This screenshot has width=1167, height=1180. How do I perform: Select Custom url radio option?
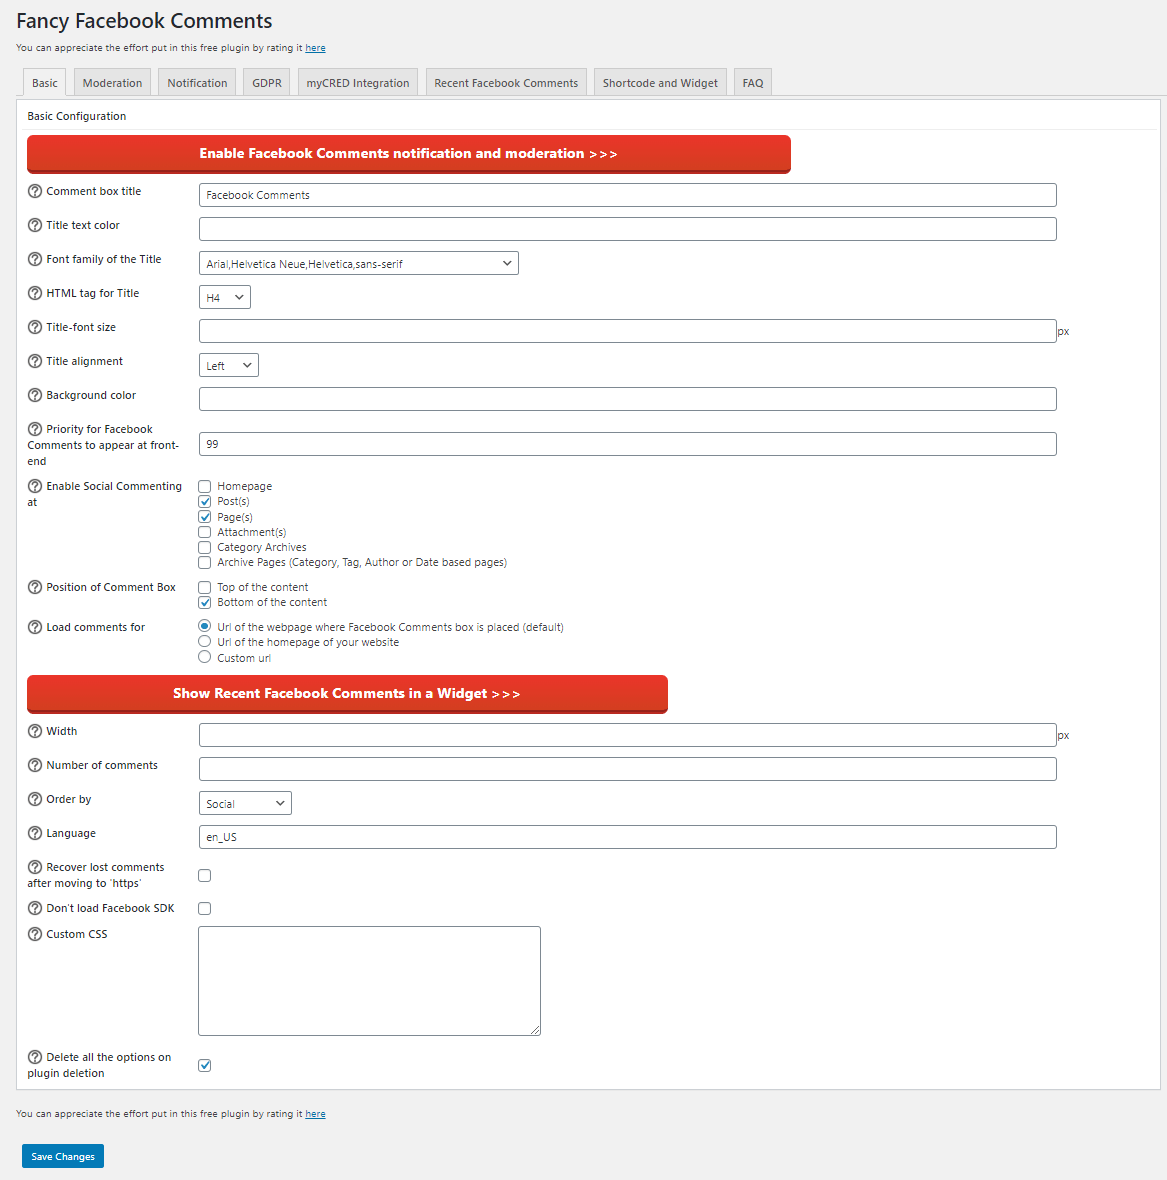(x=205, y=657)
